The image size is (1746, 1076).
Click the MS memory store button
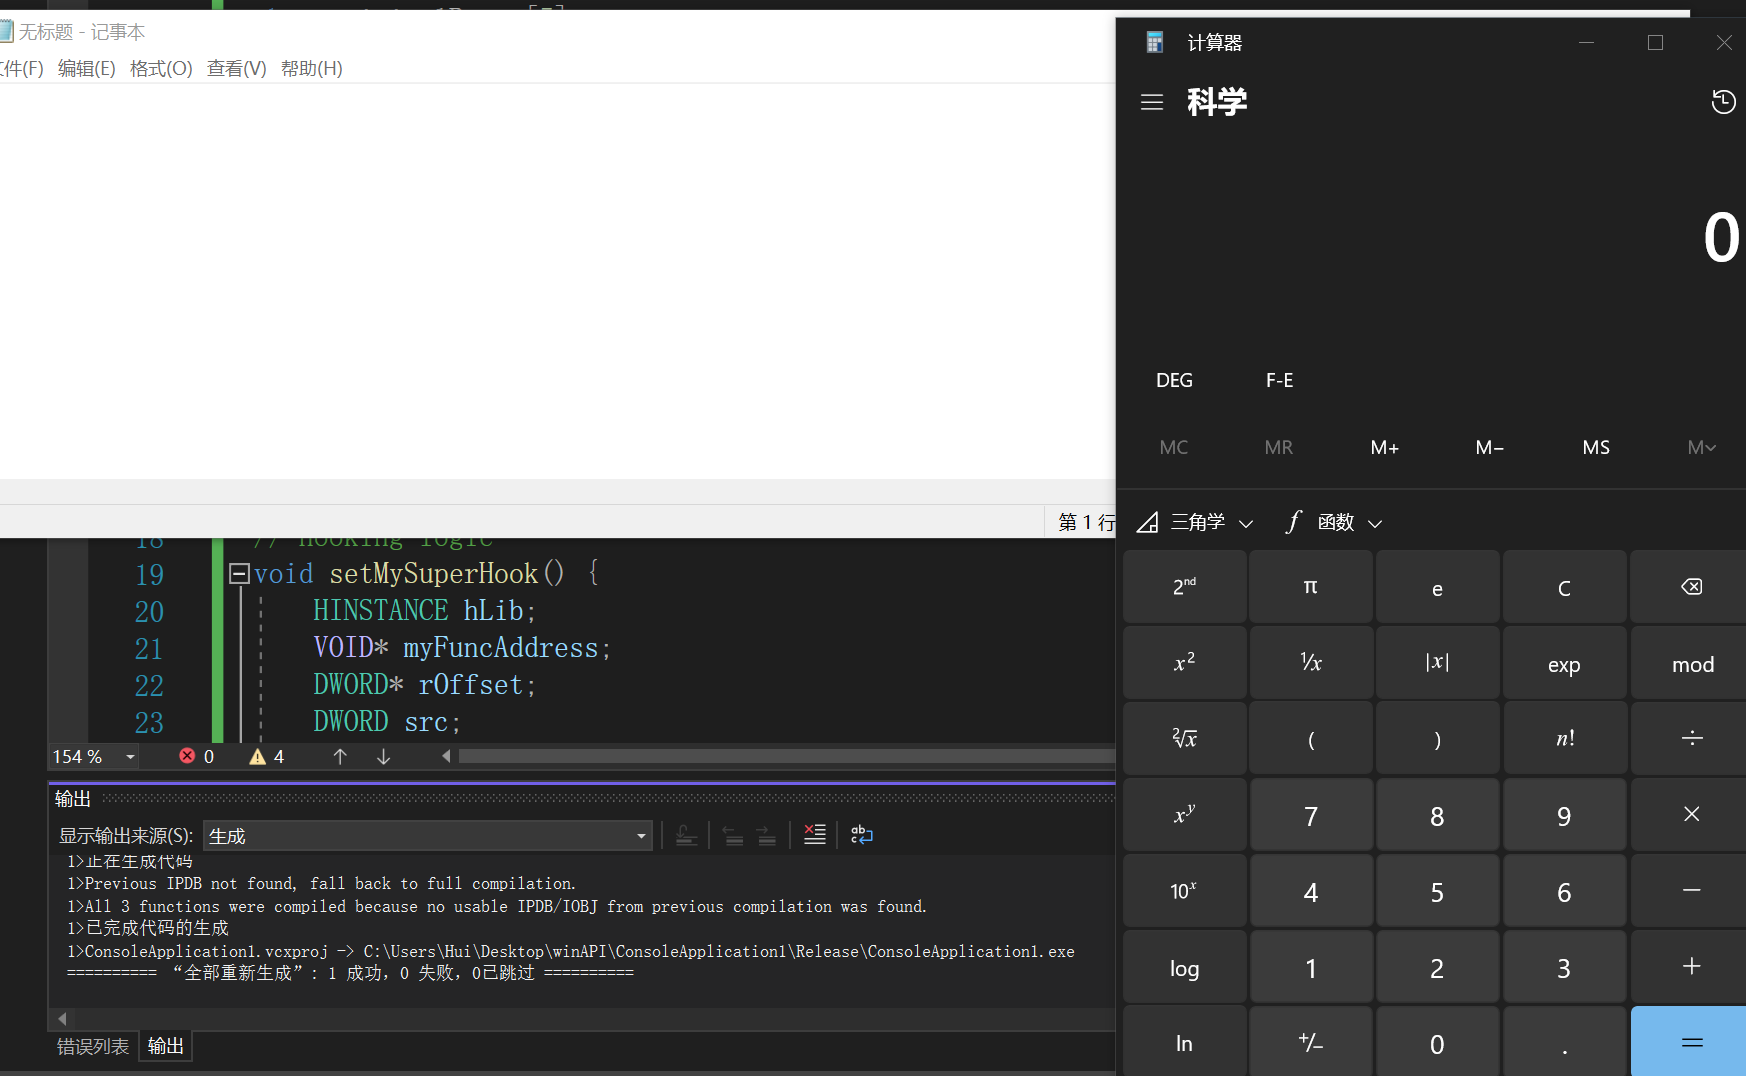(x=1595, y=447)
